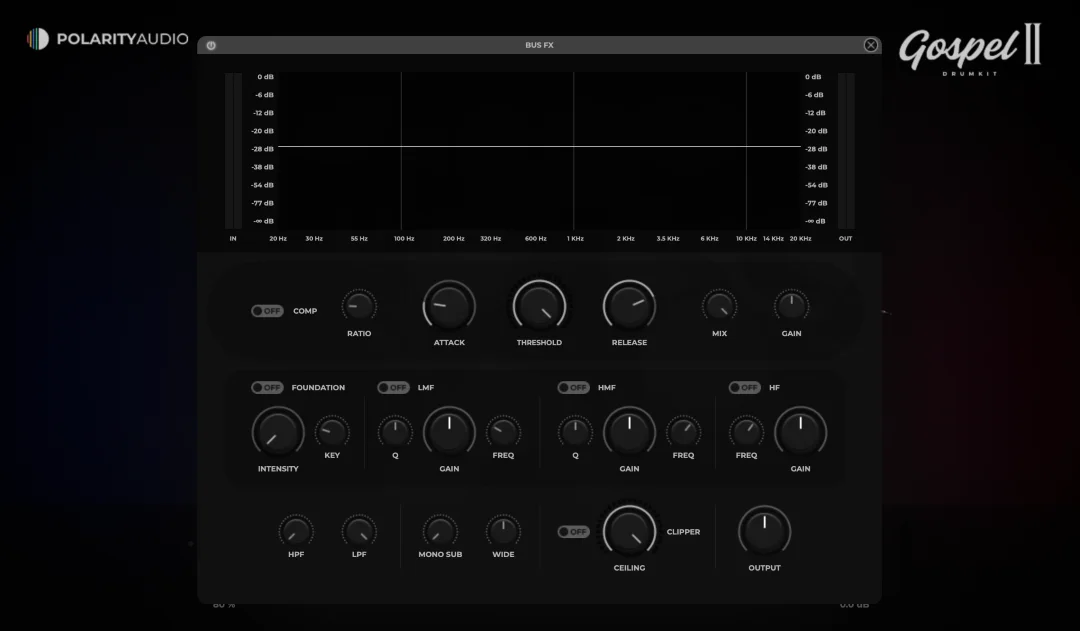Switch on the HF band
Viewport: 1080px width, 631px height.
click(x=744, y=388)
